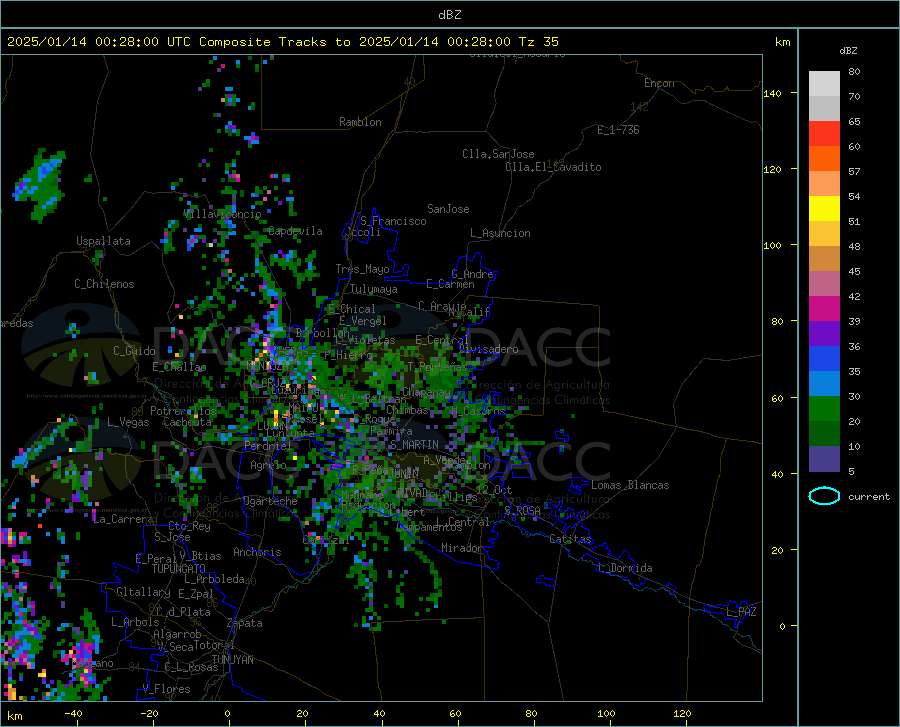Click the 'current' legend label
The height and width of the screenshot is (727, 900).
pyautogui.click(x=869, y=496)
